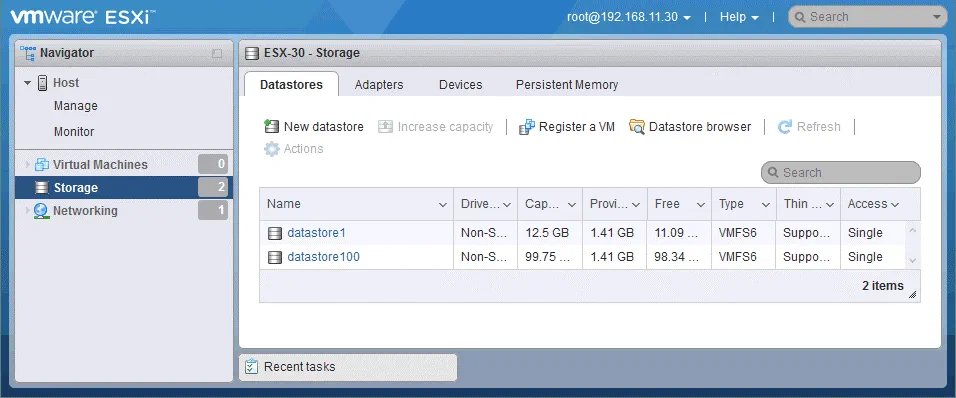Switch to the Adapters tab
The width and height of the screenshot is (956, 398).
pyautogui.click(x=379, y=85)
